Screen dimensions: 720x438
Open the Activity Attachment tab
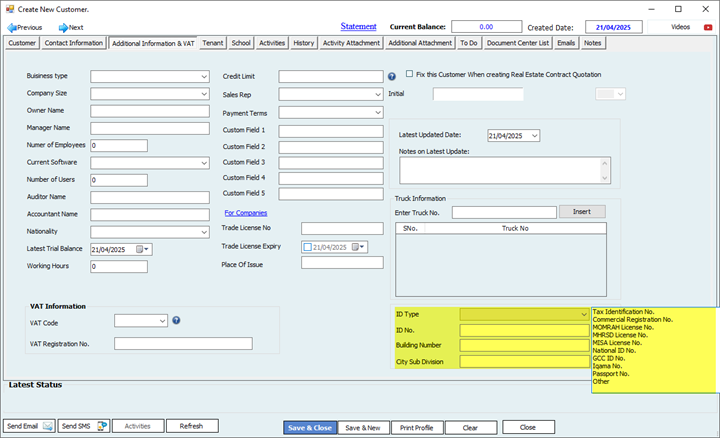(x=351, y=43)
